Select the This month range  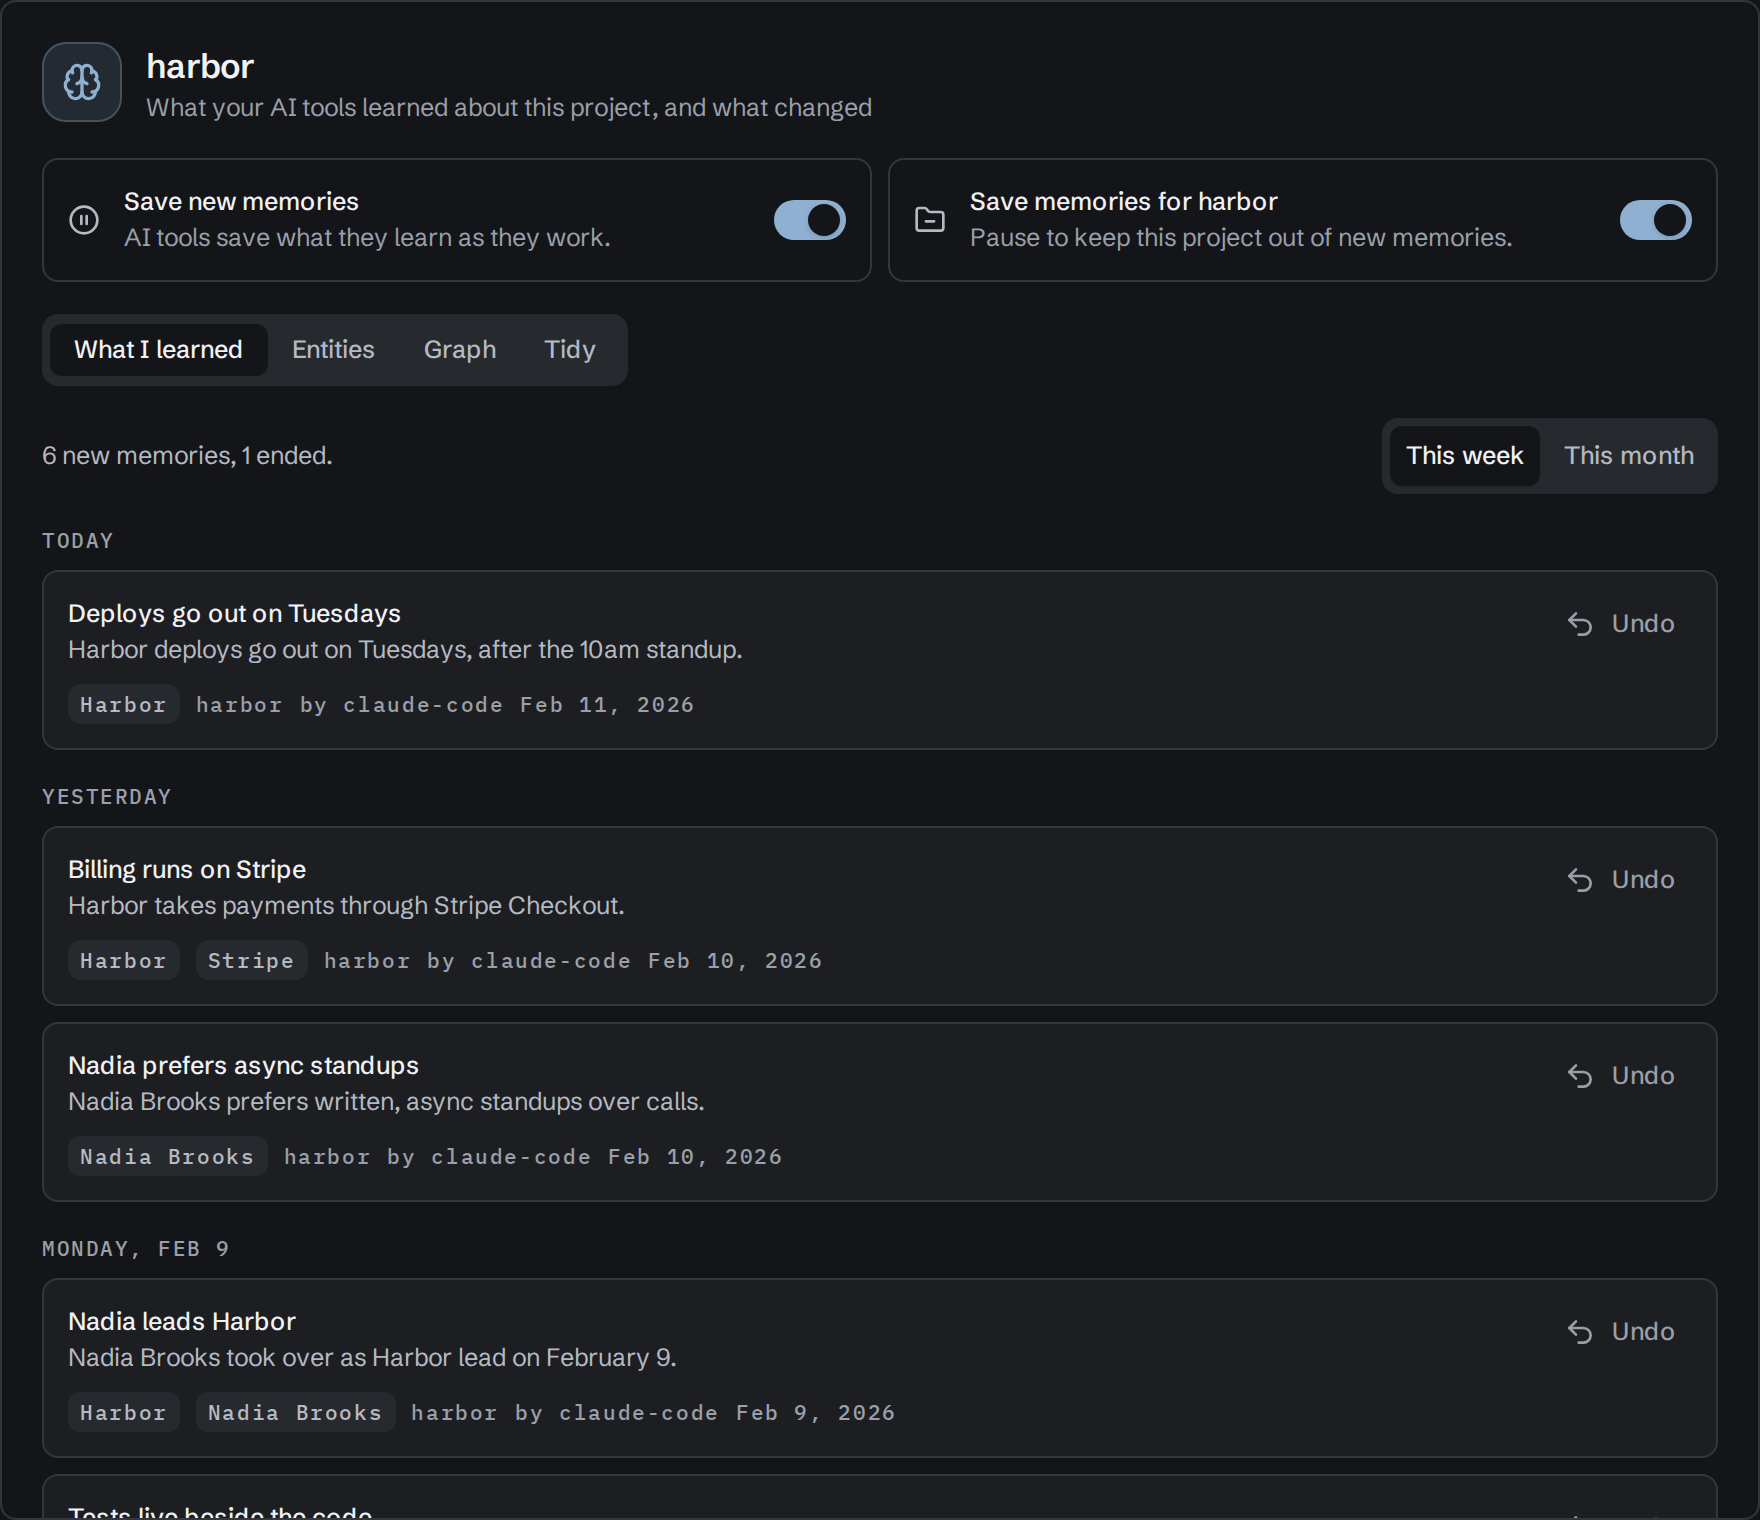click(x=1629, y=456)
